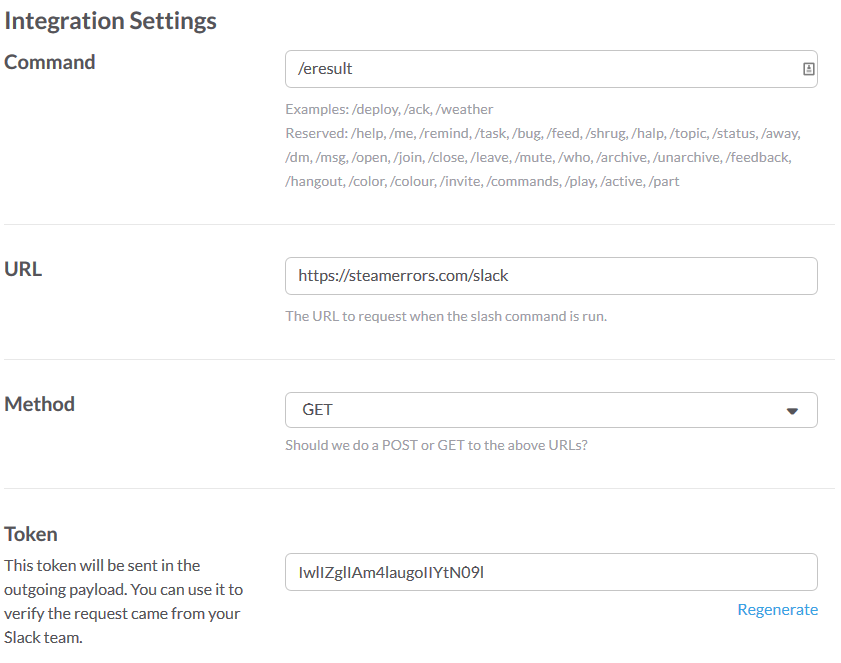The height and width of the screenshot is (663, 841).
Task: Click the Regenerate token link
Action: (777, 609)
